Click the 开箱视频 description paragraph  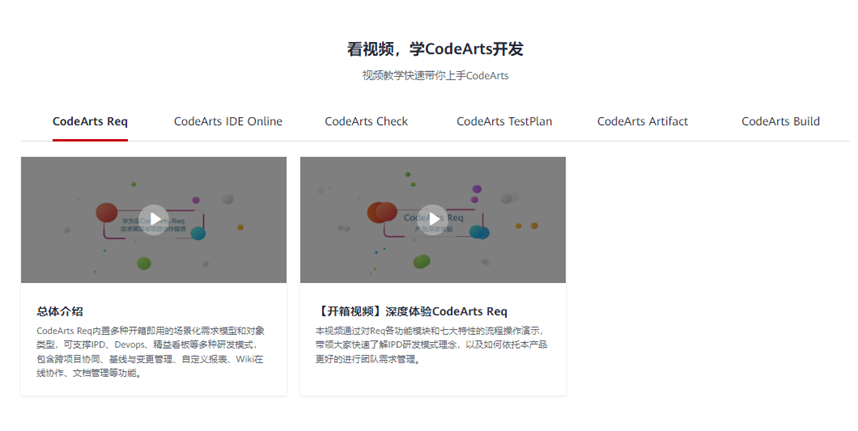coord(431,345)
